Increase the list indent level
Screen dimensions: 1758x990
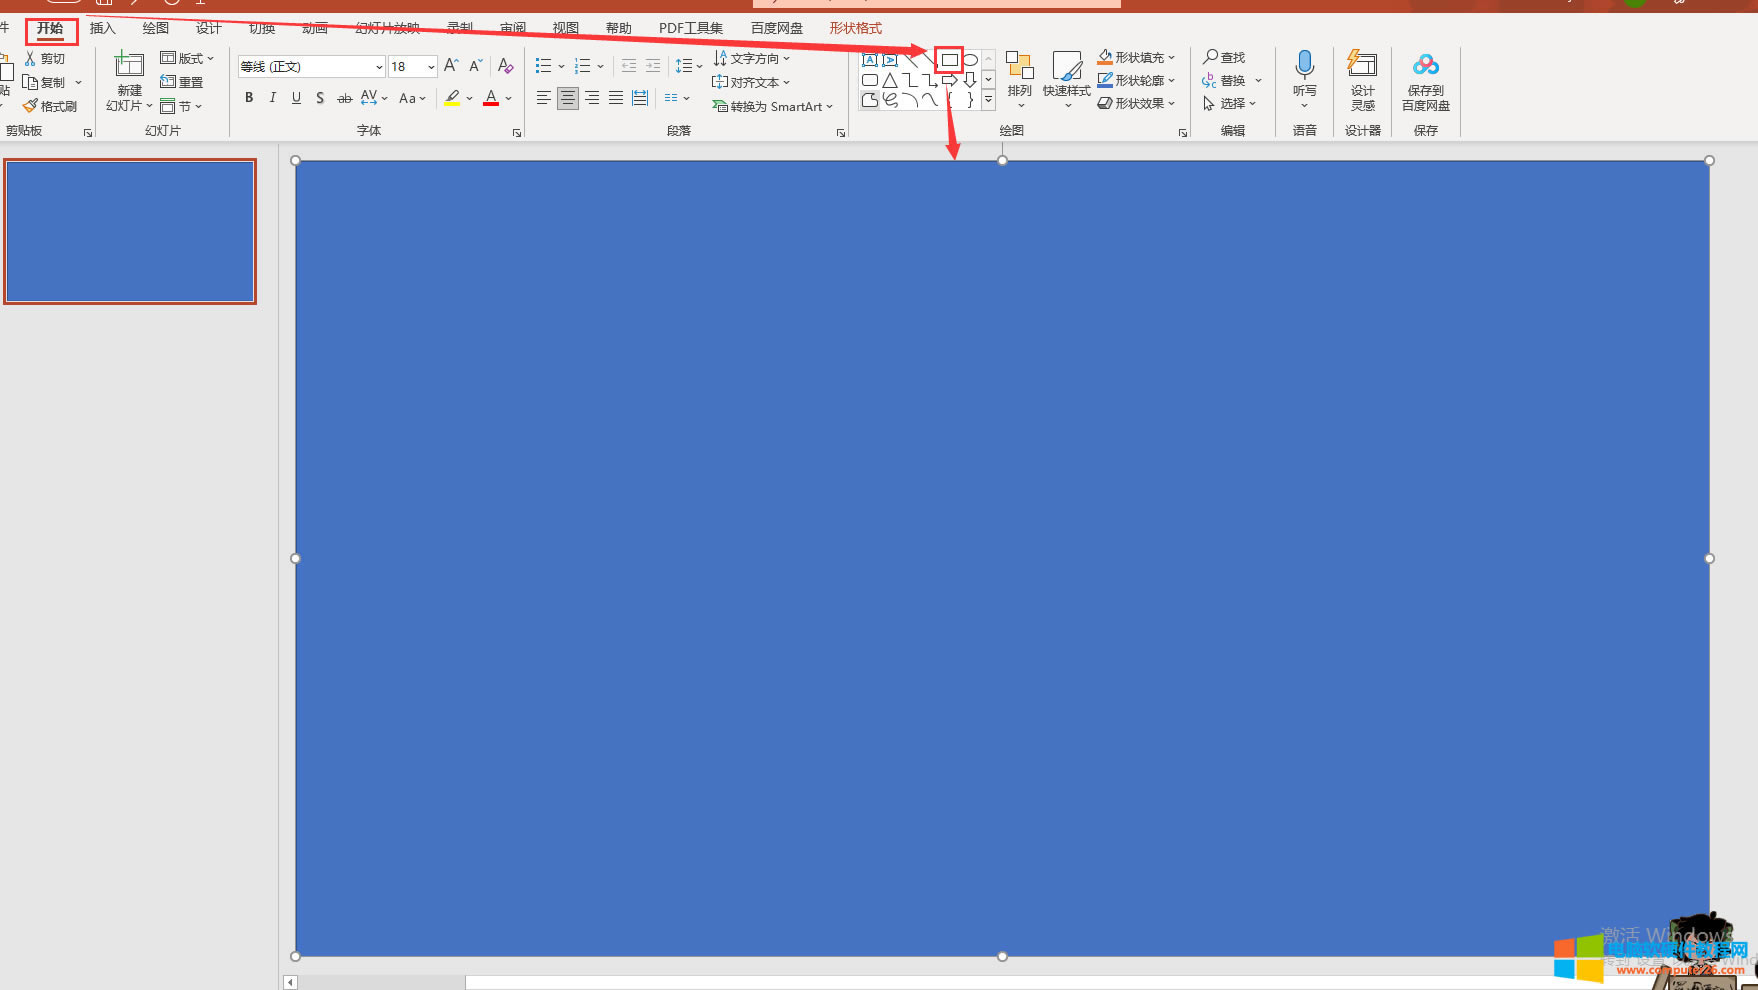653,66
